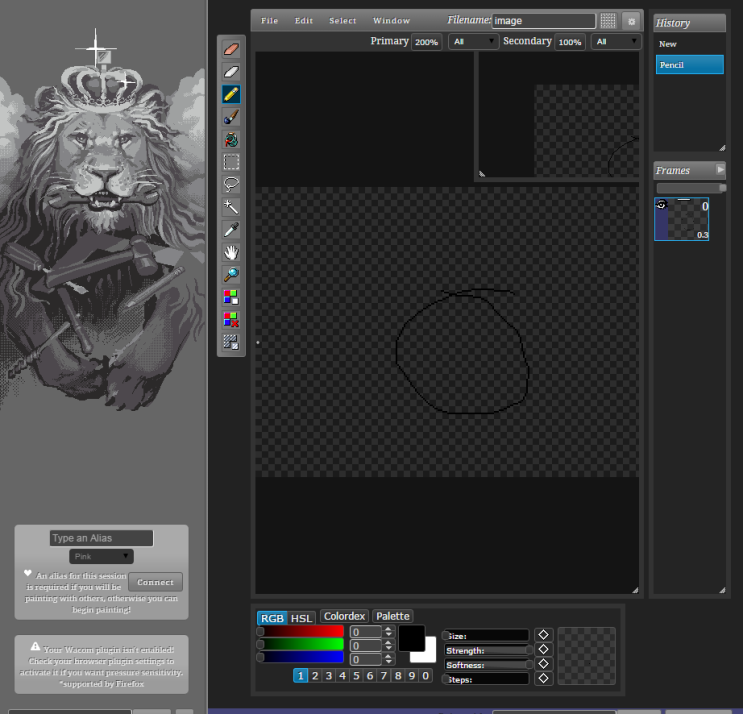This screenshot has height=714, width=743.
Task: Select the rectangular Marquee tool
Action: [x=231, y=162]
